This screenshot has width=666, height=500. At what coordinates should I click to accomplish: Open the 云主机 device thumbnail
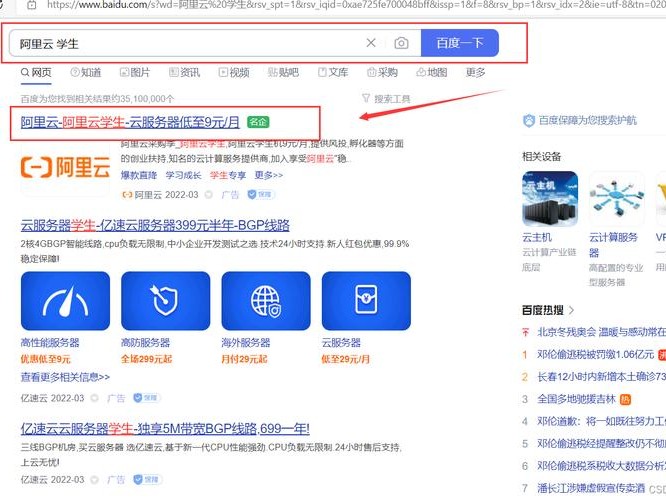tap(550, 198)
